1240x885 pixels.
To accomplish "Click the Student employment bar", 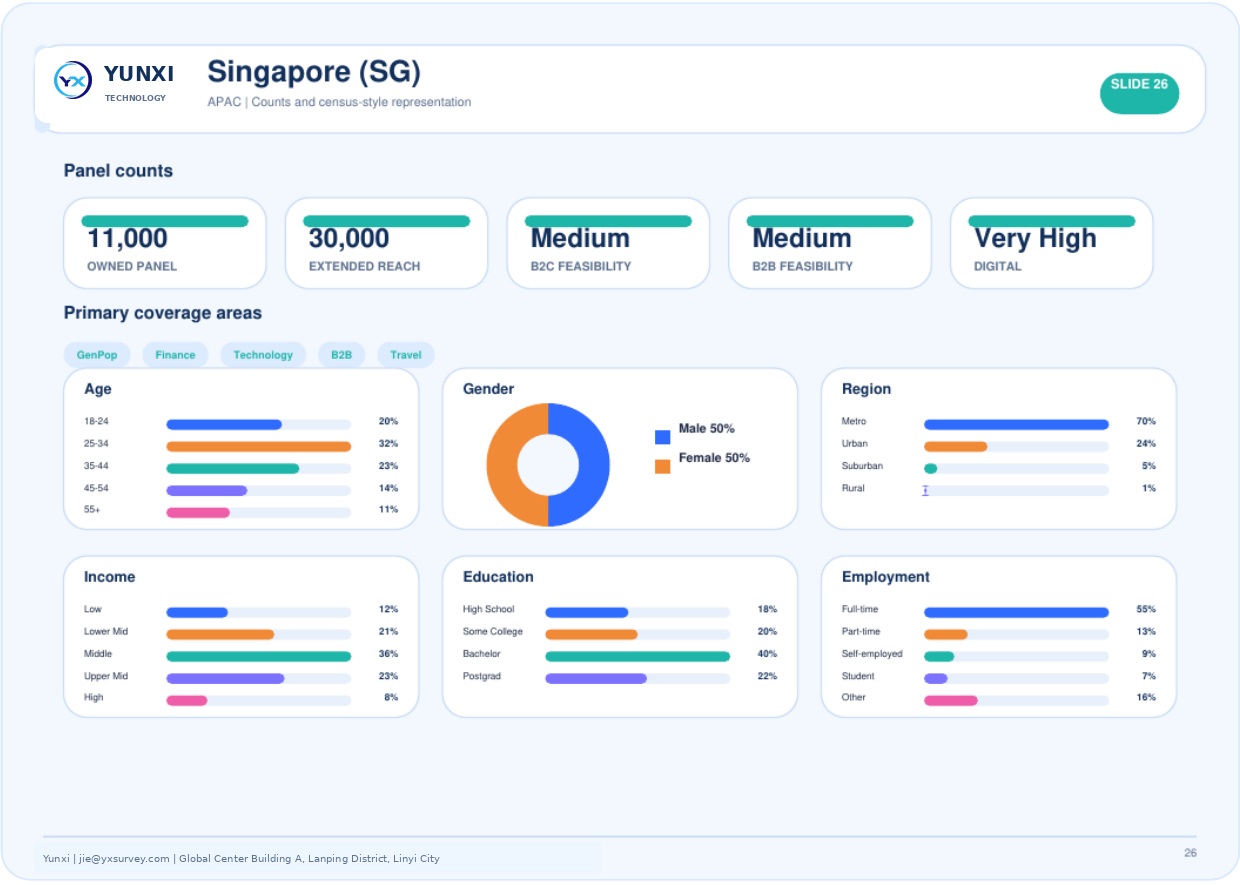I will pyautogui.click(x=936, y=679).
